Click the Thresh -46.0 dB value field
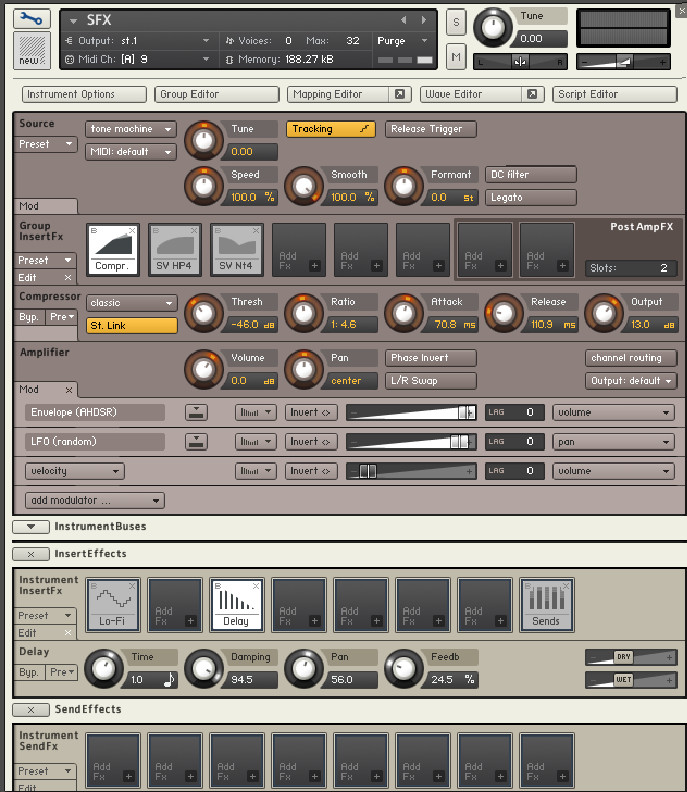The width and height of the screenshot is (687, 792). [x=252, y=325]
